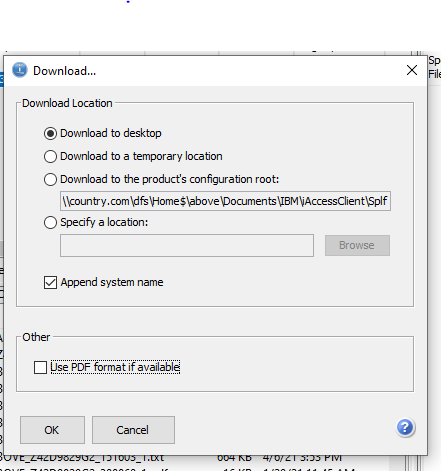Screen dimensions: 441x471
Task: Click the Other group label
Action: tap(36, 337)
